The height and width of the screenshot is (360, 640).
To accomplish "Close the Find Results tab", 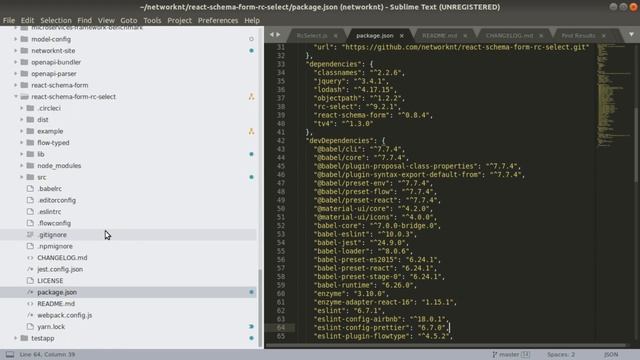I will 604,36.
